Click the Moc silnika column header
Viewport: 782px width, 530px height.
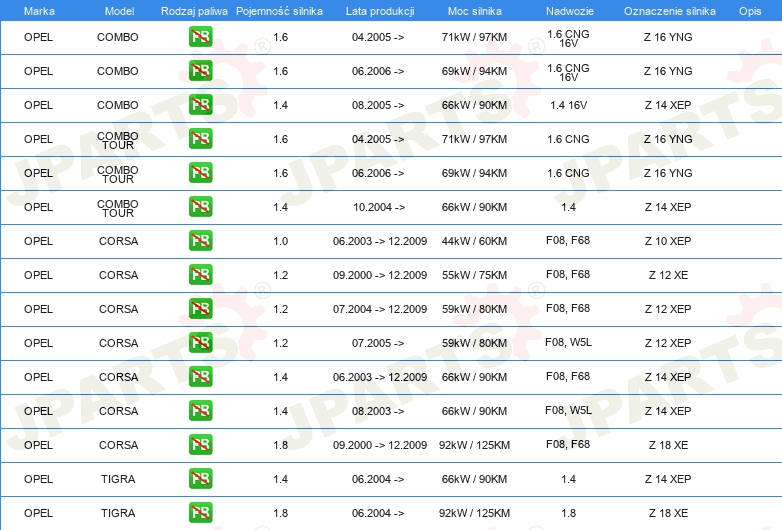pos(474,11)
